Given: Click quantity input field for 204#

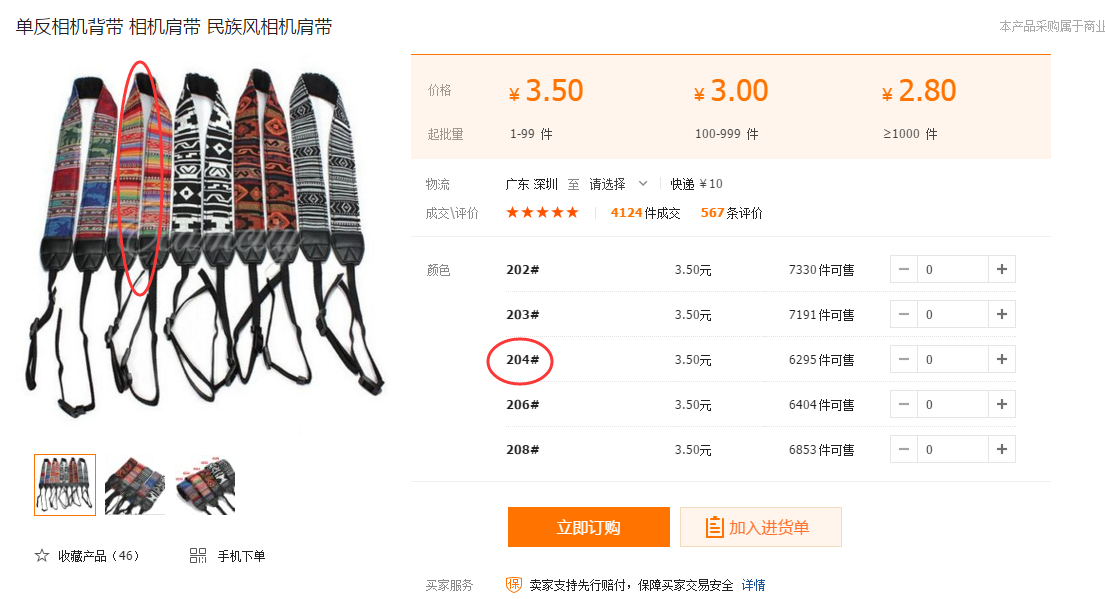Looking at the screenshot, I should tap(952, 359).
